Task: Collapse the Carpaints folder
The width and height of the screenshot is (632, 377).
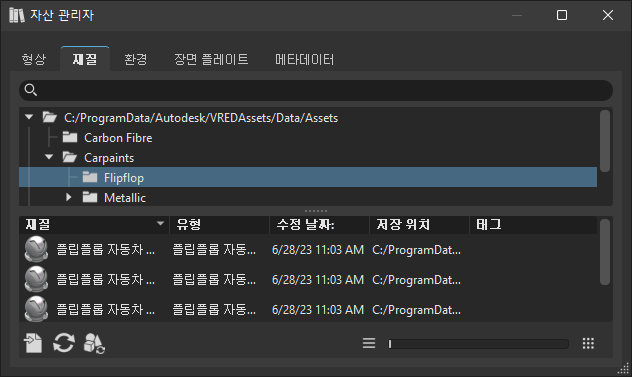Action: pos(49,157)
